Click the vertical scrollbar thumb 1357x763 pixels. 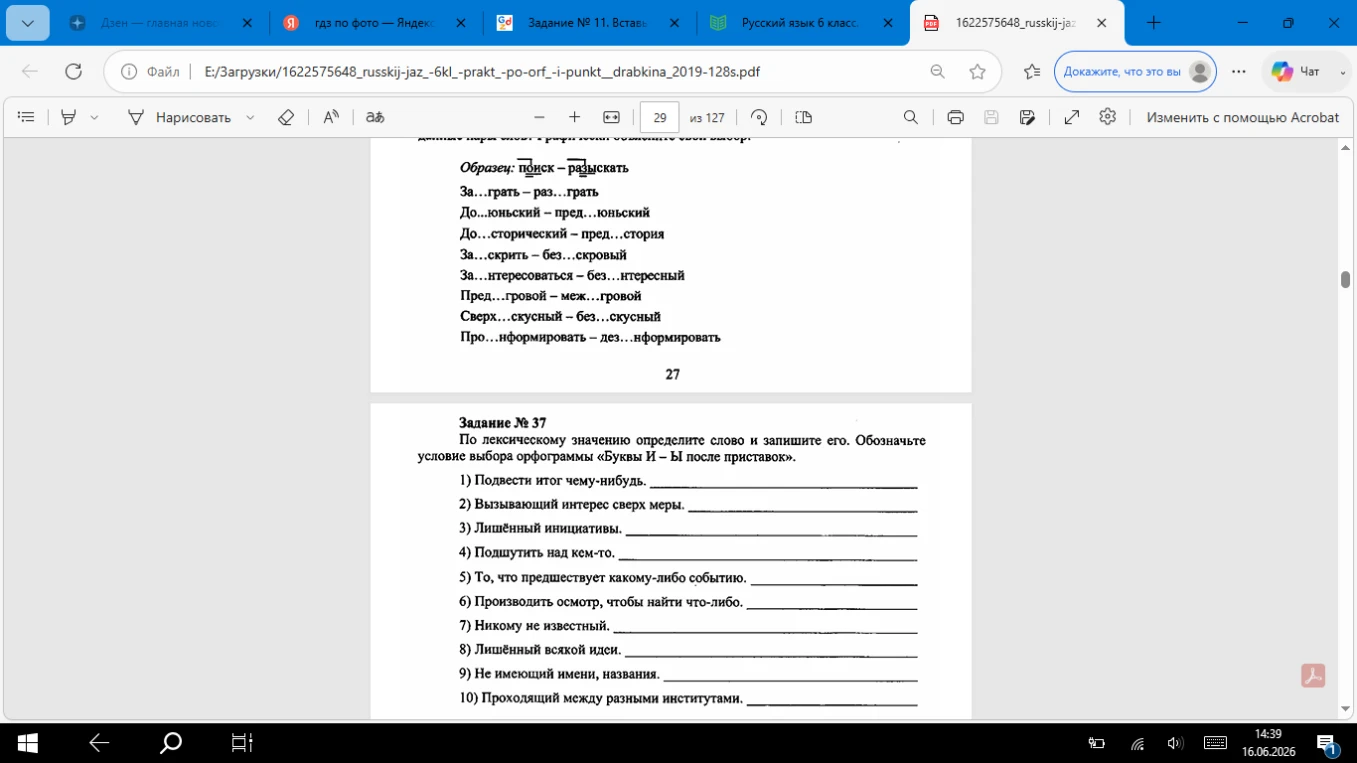1345,279
